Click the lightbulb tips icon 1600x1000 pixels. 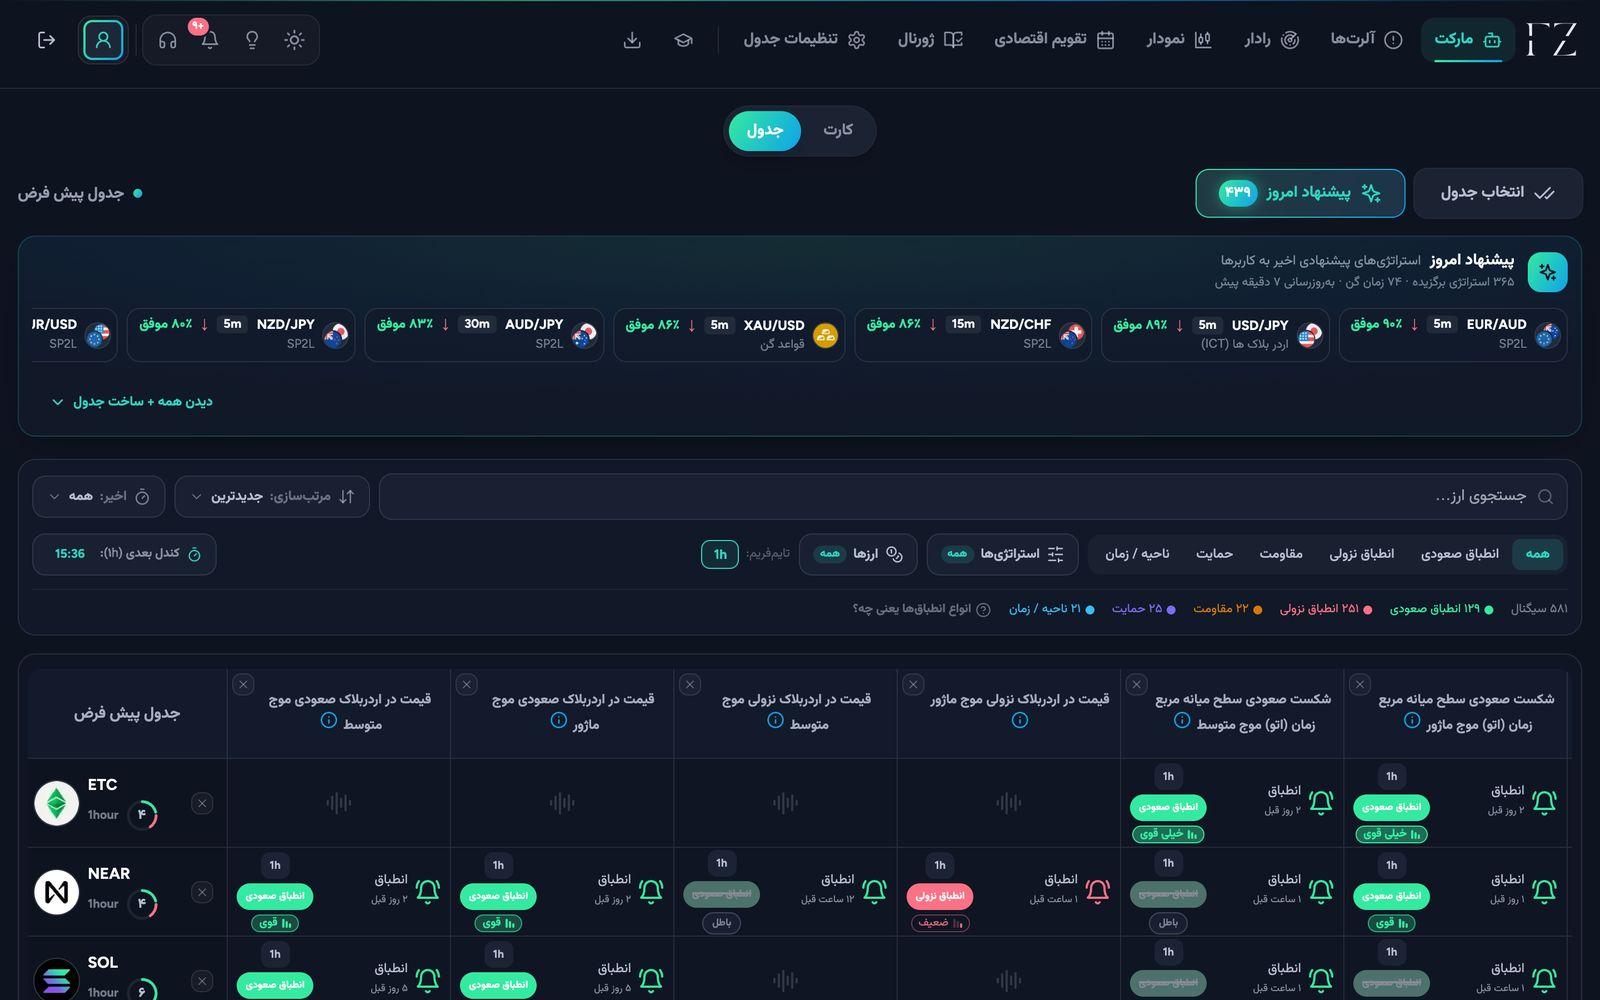(x=252, y=40)
